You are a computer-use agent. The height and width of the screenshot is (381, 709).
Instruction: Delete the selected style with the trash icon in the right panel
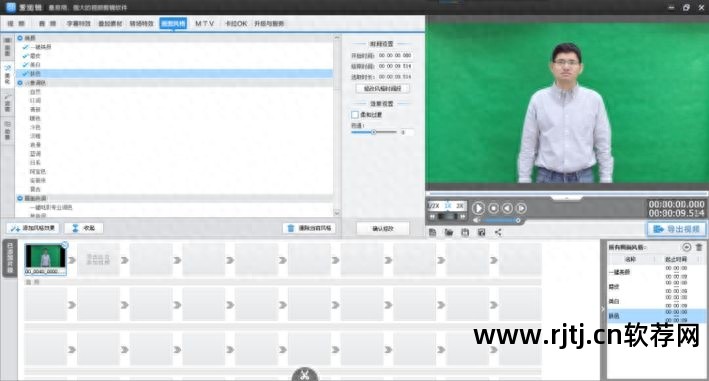click(699, 247)
